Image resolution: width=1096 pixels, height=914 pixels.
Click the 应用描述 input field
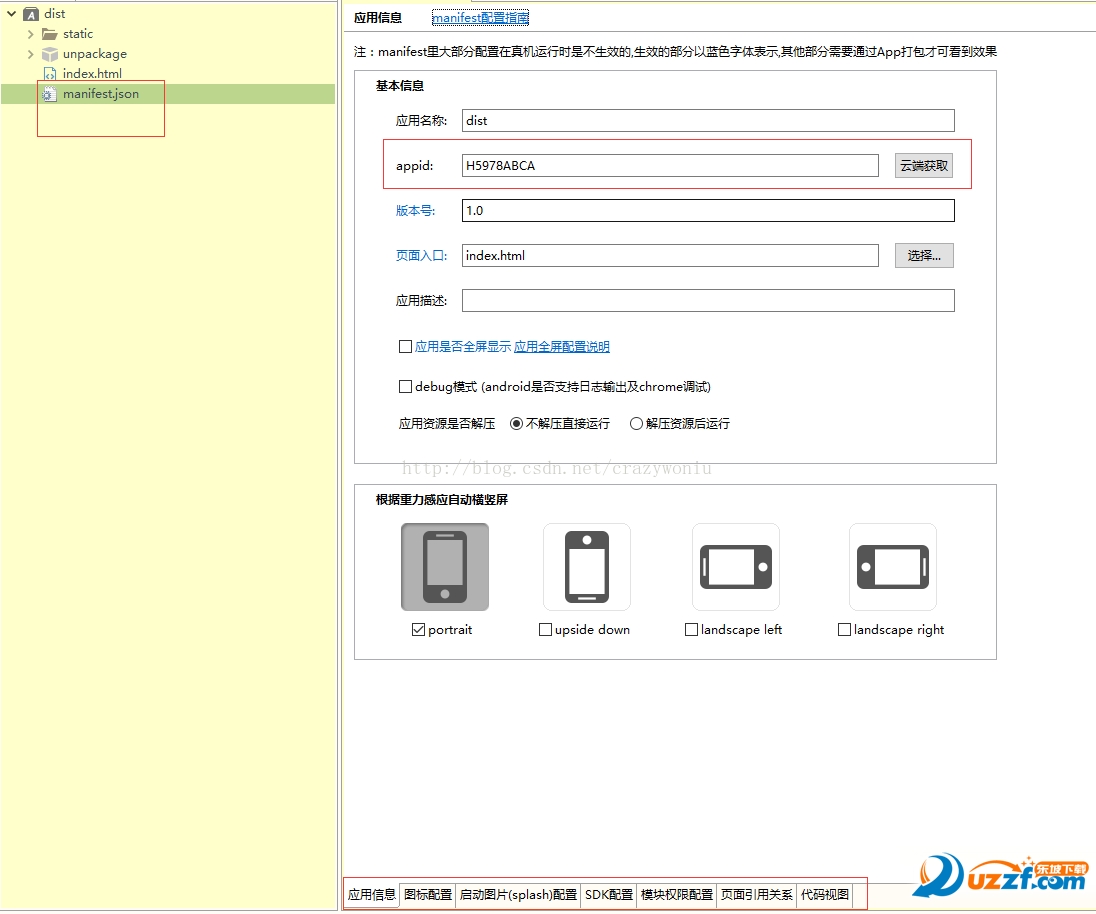708,301
